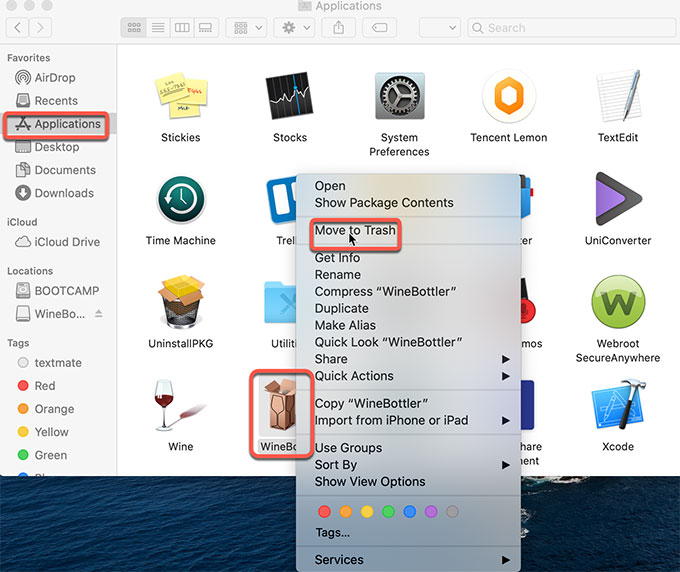
Task: Open AirDrop in sidebar
Action: (x=58, y=78)
